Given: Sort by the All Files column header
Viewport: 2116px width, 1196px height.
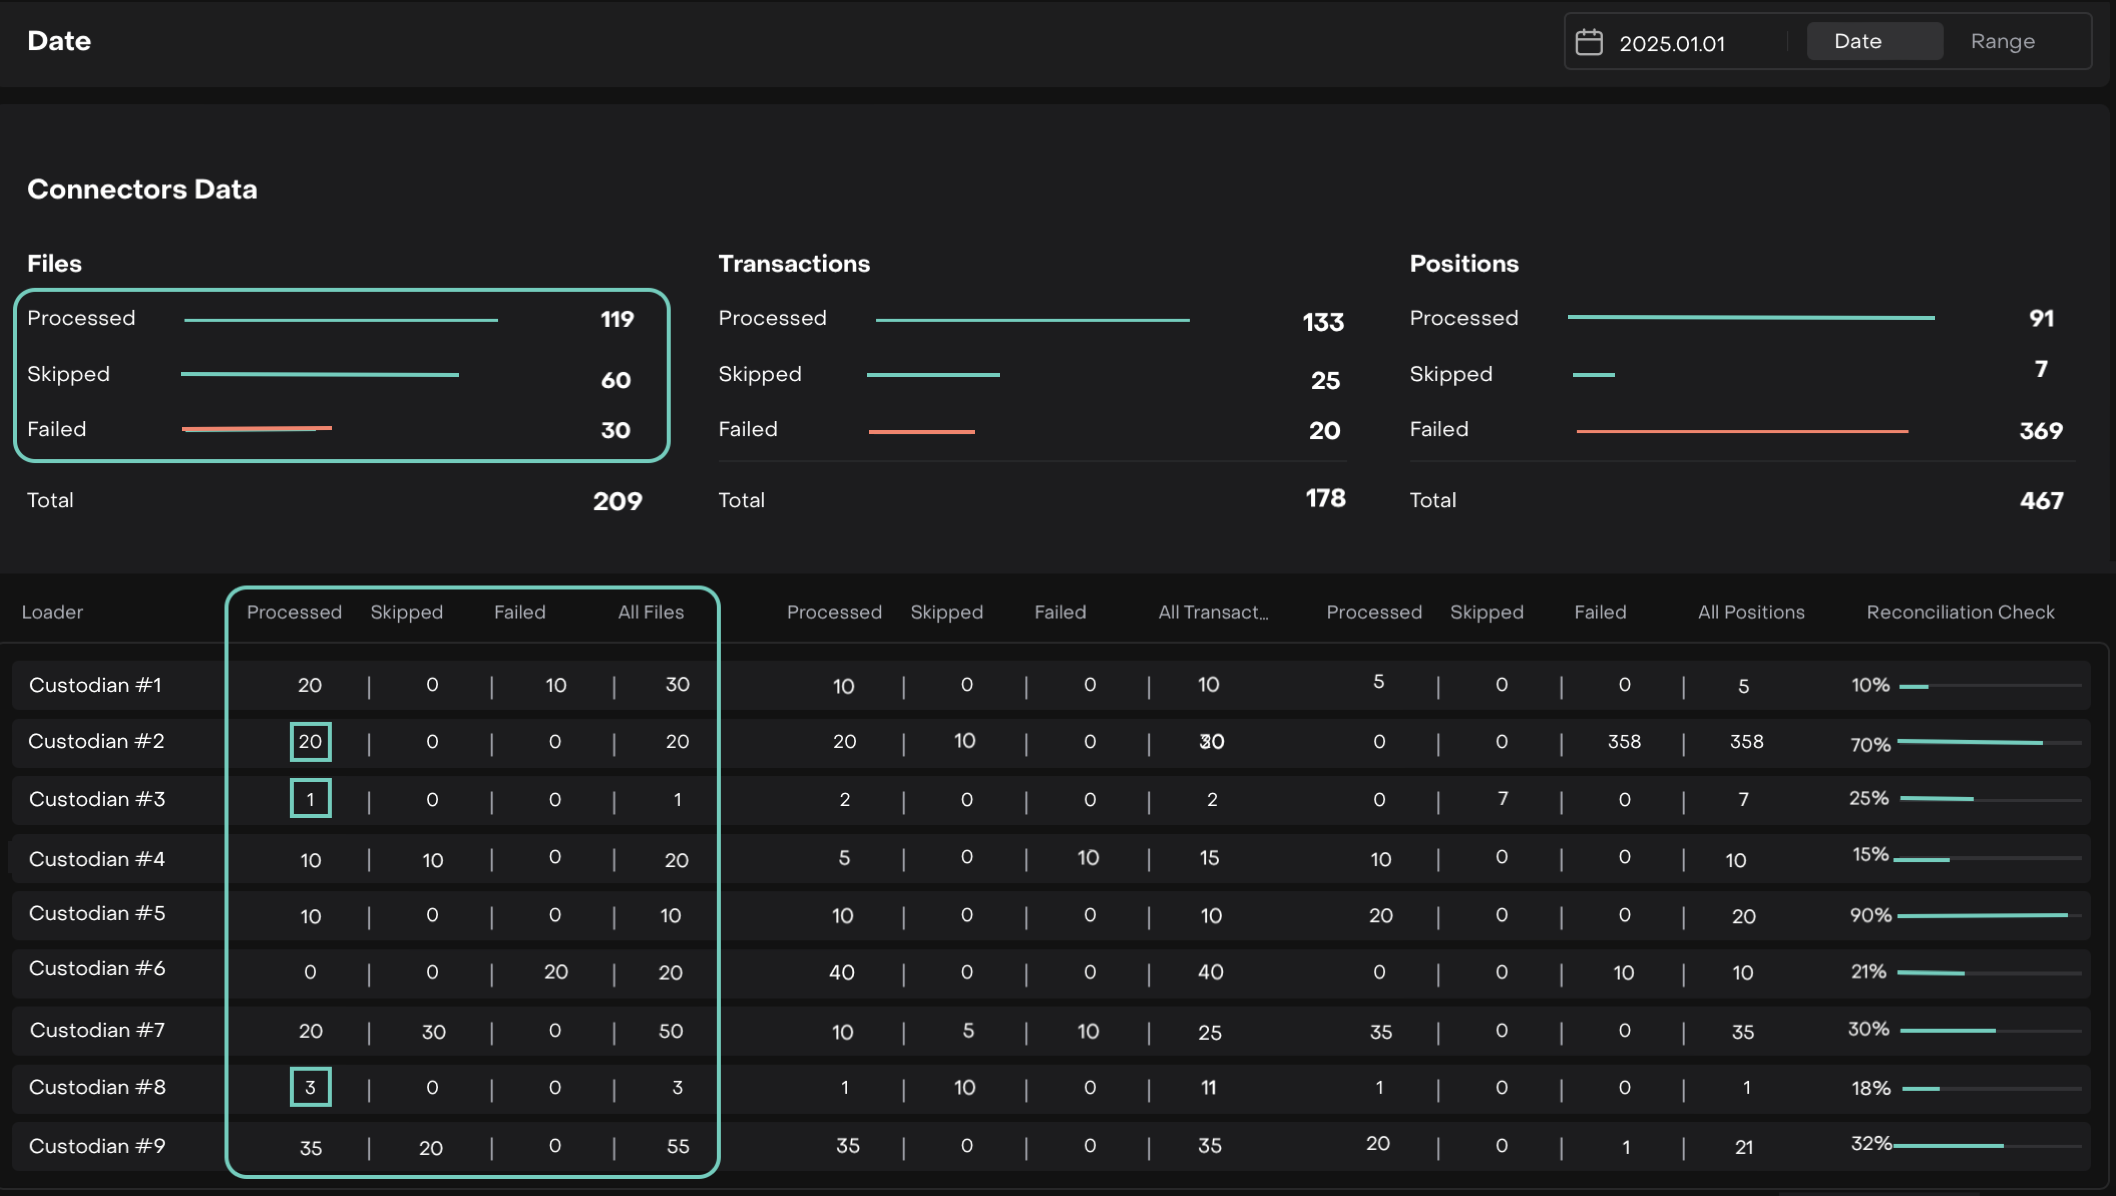Looking at the screenshot, I should tap(650, 612).
